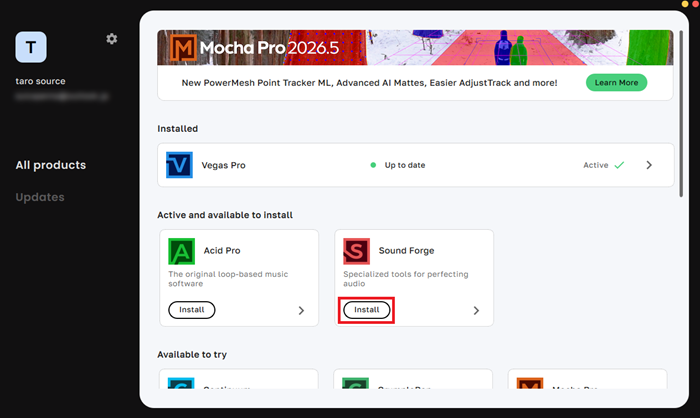Click the 'Installed' section heading

[x=178, y=129]
